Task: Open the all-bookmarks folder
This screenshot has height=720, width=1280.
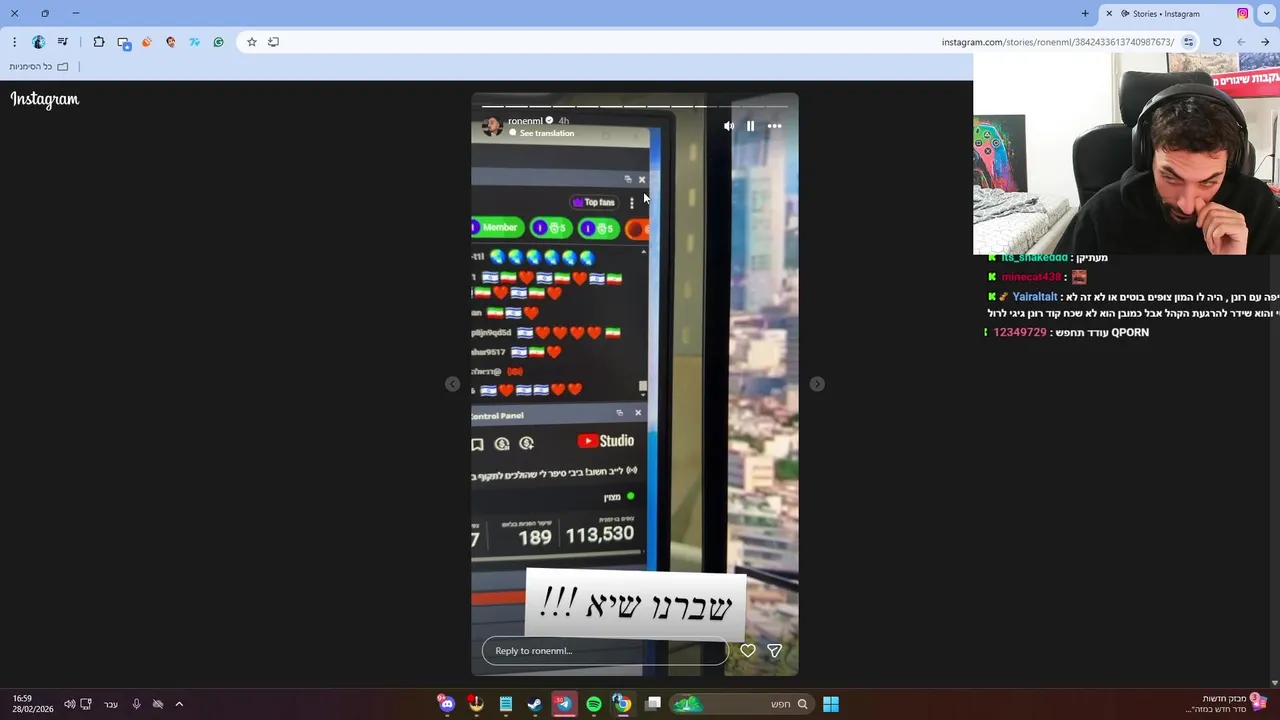Action: (39, 67)
